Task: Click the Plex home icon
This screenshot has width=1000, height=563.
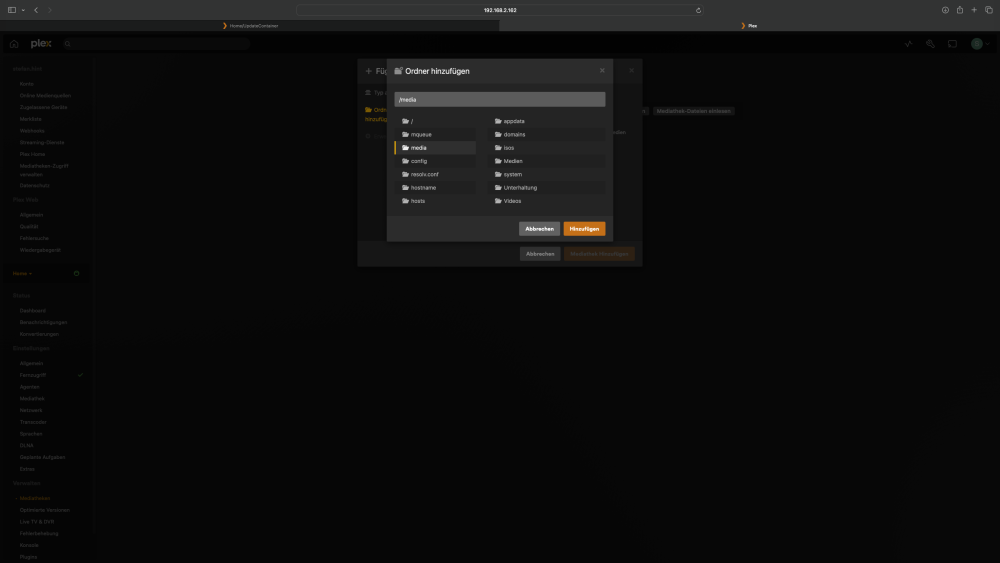Action: point(14,43)
